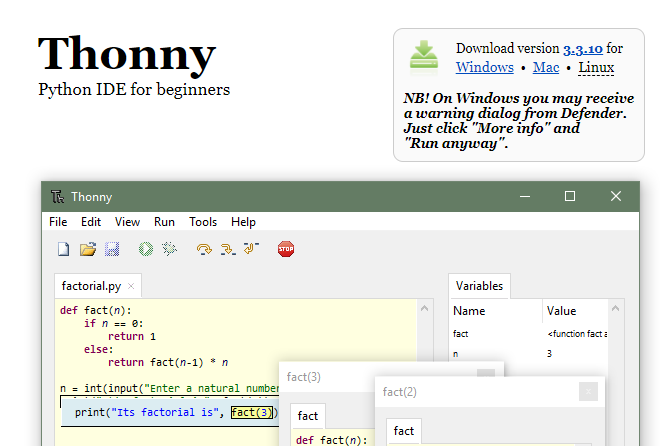Click the Step out arrow icon
This screenshot has height=446, width=665.
[251, 248]
